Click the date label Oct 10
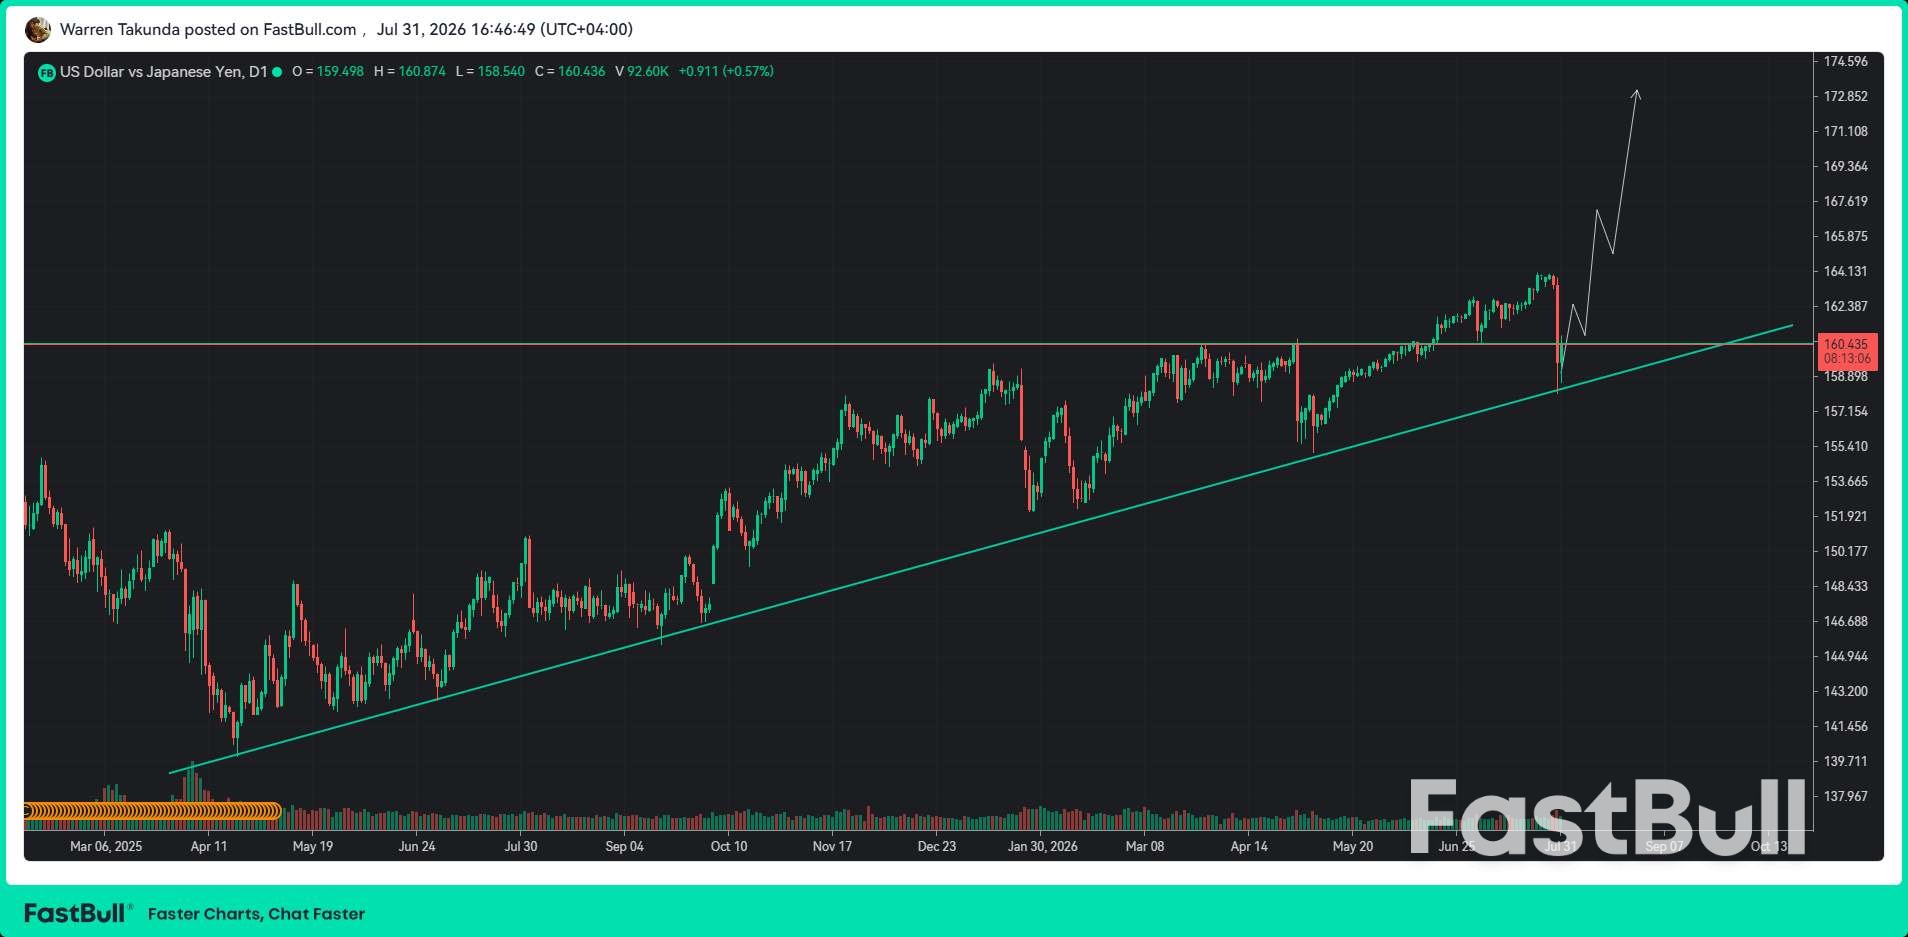This screenshot has height=937, width=1908. (729, 847)
